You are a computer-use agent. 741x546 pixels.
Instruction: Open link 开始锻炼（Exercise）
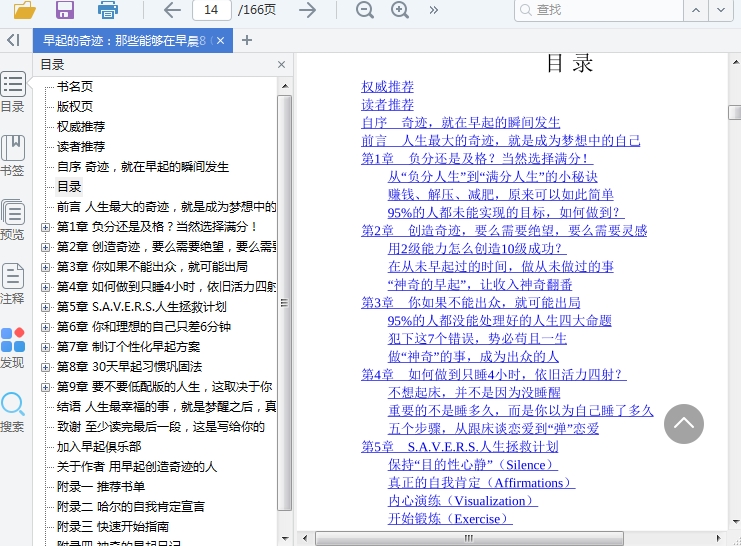pos(448,519)
